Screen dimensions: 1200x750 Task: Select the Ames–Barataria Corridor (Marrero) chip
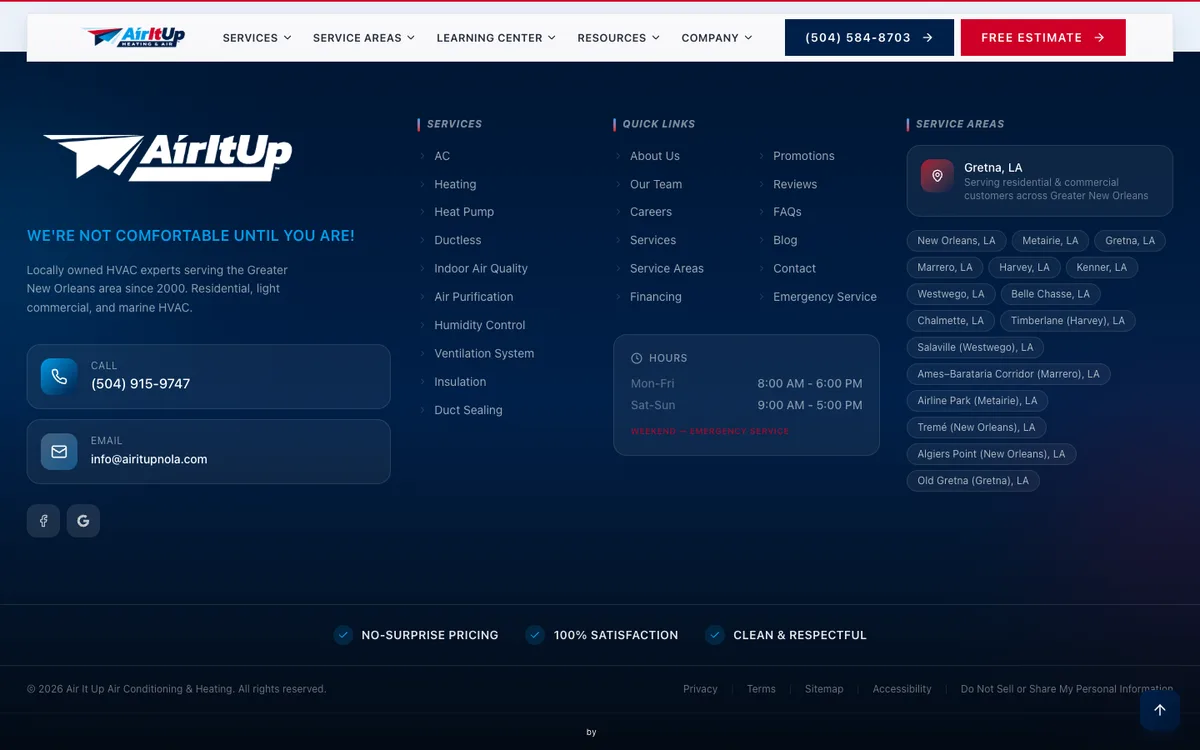coord(1009,374)
